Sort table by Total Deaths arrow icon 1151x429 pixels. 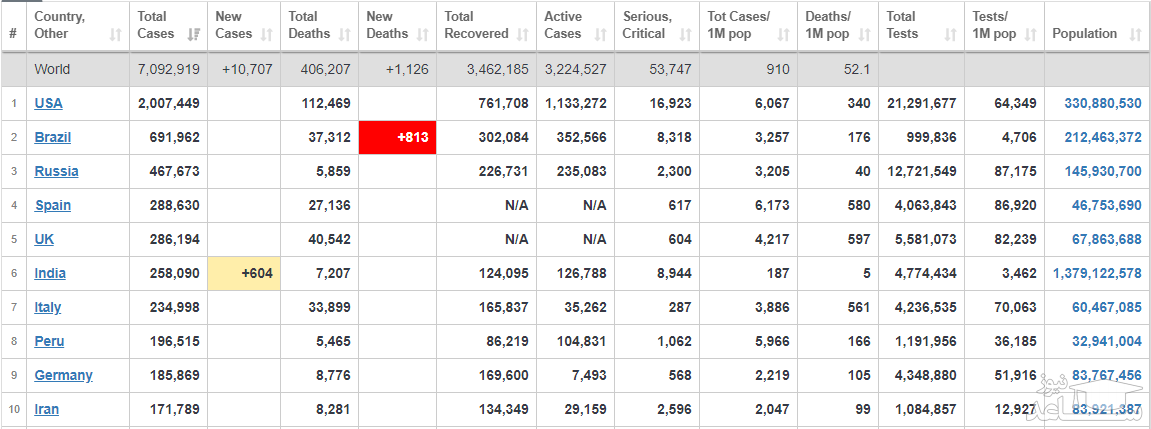[x=345, y=34]
